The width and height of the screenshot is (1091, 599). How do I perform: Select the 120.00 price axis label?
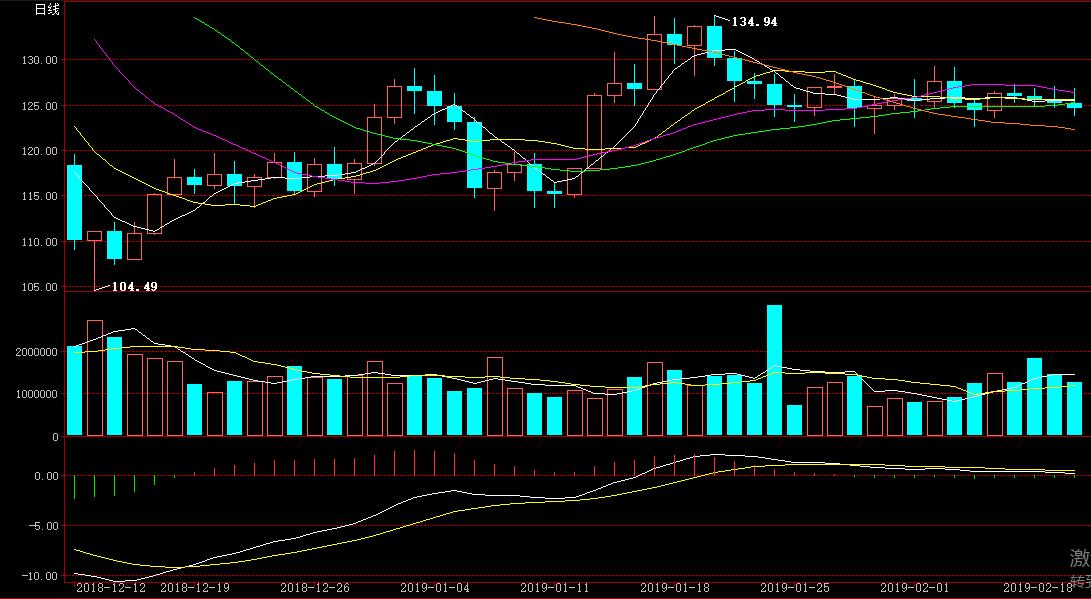click(40, 151)
